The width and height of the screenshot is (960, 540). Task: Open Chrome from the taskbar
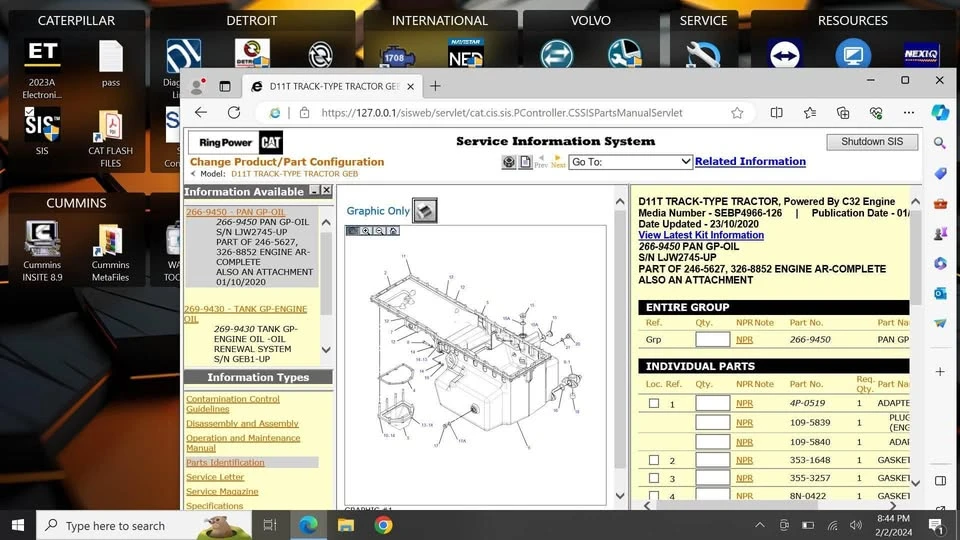(x=383, y=525)
